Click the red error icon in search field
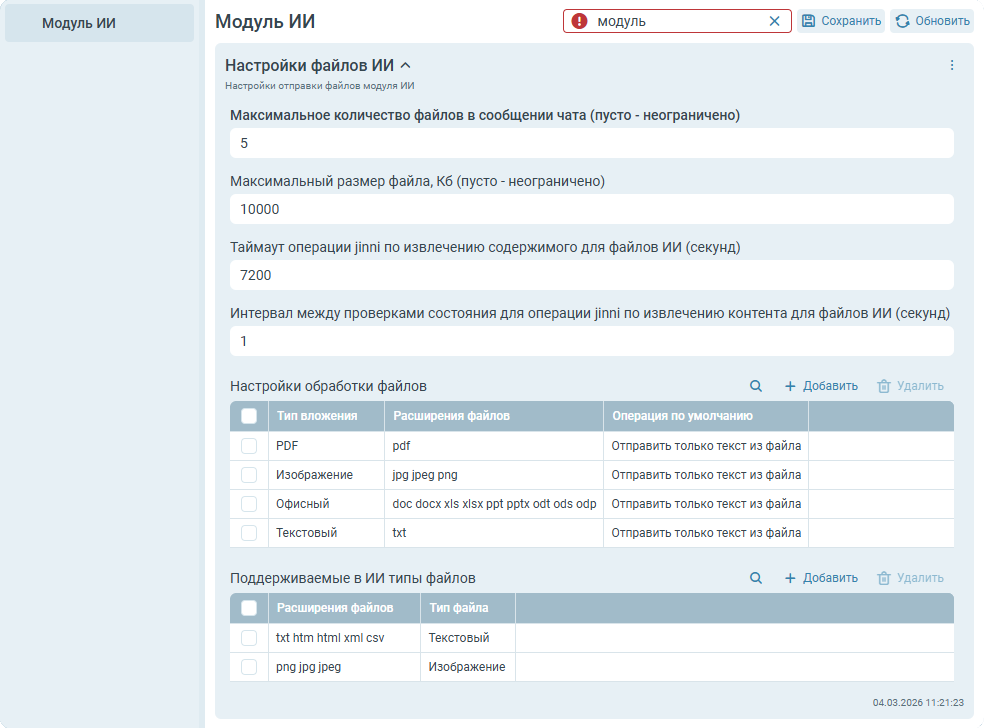The height and width of the screenshot is (728, 984). pyautogui.click(x=579, y=21)
